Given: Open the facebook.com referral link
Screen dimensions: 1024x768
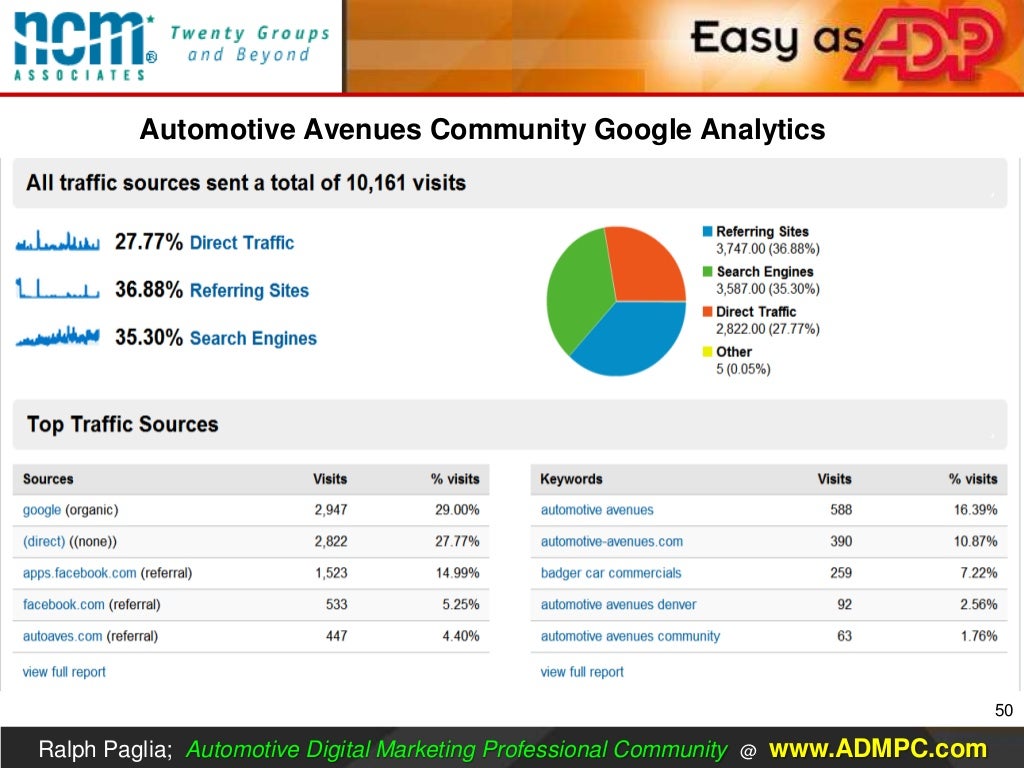Looking at the screenshot, I should coord(63,604).
